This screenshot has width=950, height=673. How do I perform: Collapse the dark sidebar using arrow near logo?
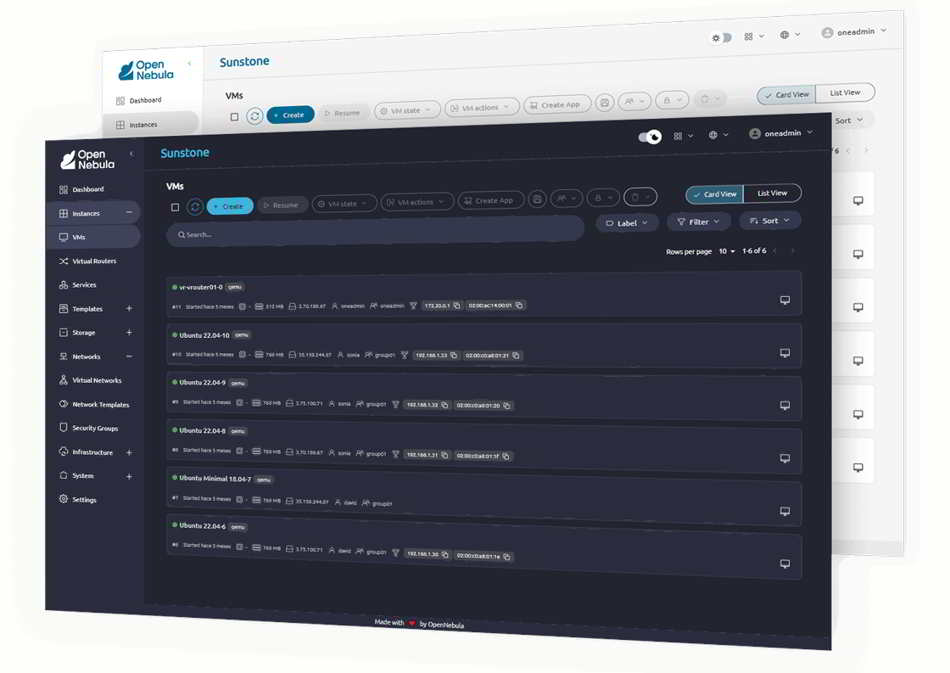click(x=131, y=153)
